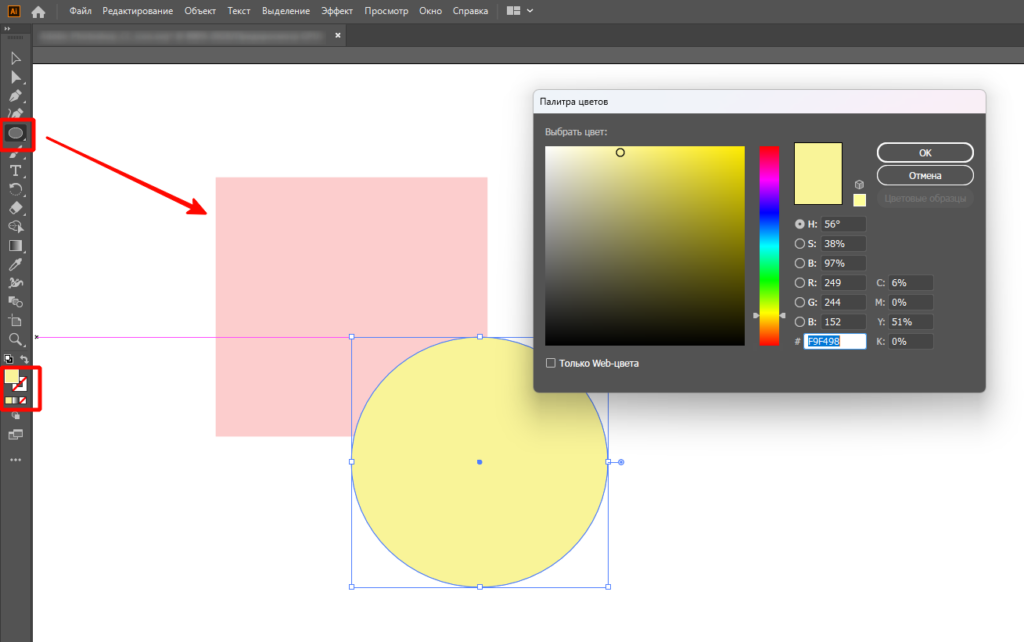Select the Gradient tool
The image size is (1024, 642).
[16, 245]
